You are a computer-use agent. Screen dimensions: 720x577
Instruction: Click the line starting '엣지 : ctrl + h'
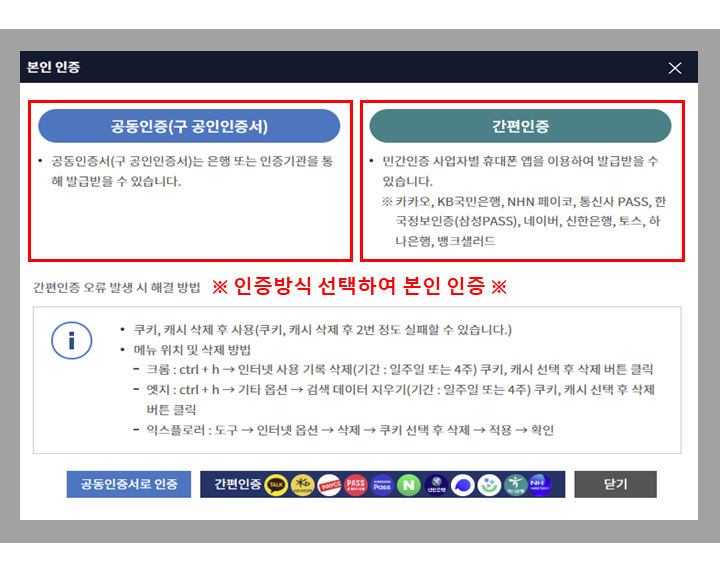pos(400,399)
